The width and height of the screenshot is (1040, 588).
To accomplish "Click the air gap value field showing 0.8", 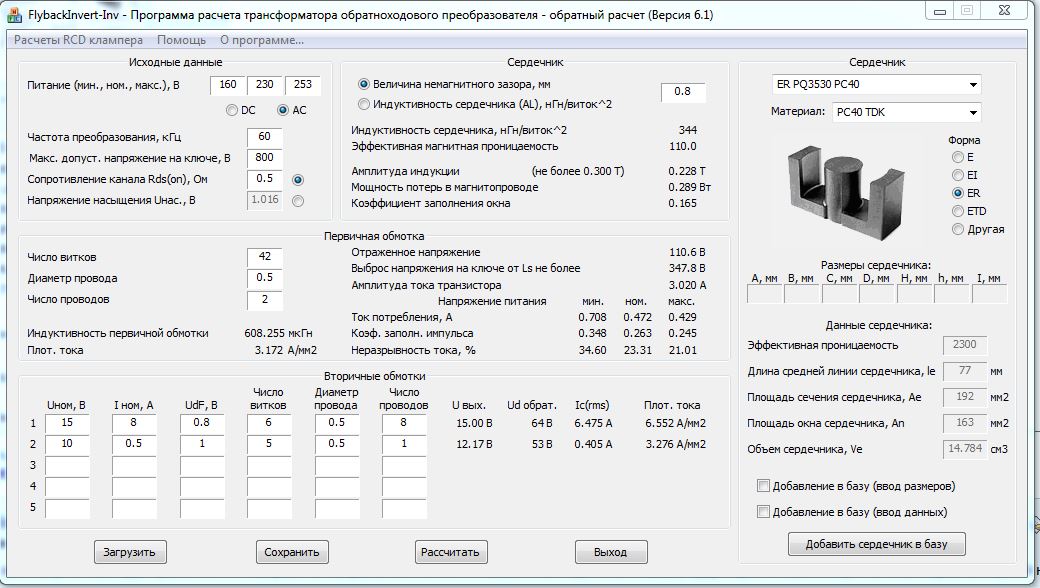I will pyautogui.click(x=682, y=92).
